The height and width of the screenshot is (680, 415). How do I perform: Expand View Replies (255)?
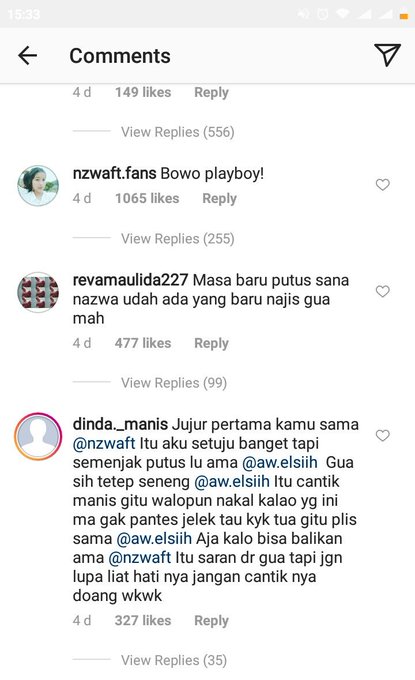click(x=177, y=239)
